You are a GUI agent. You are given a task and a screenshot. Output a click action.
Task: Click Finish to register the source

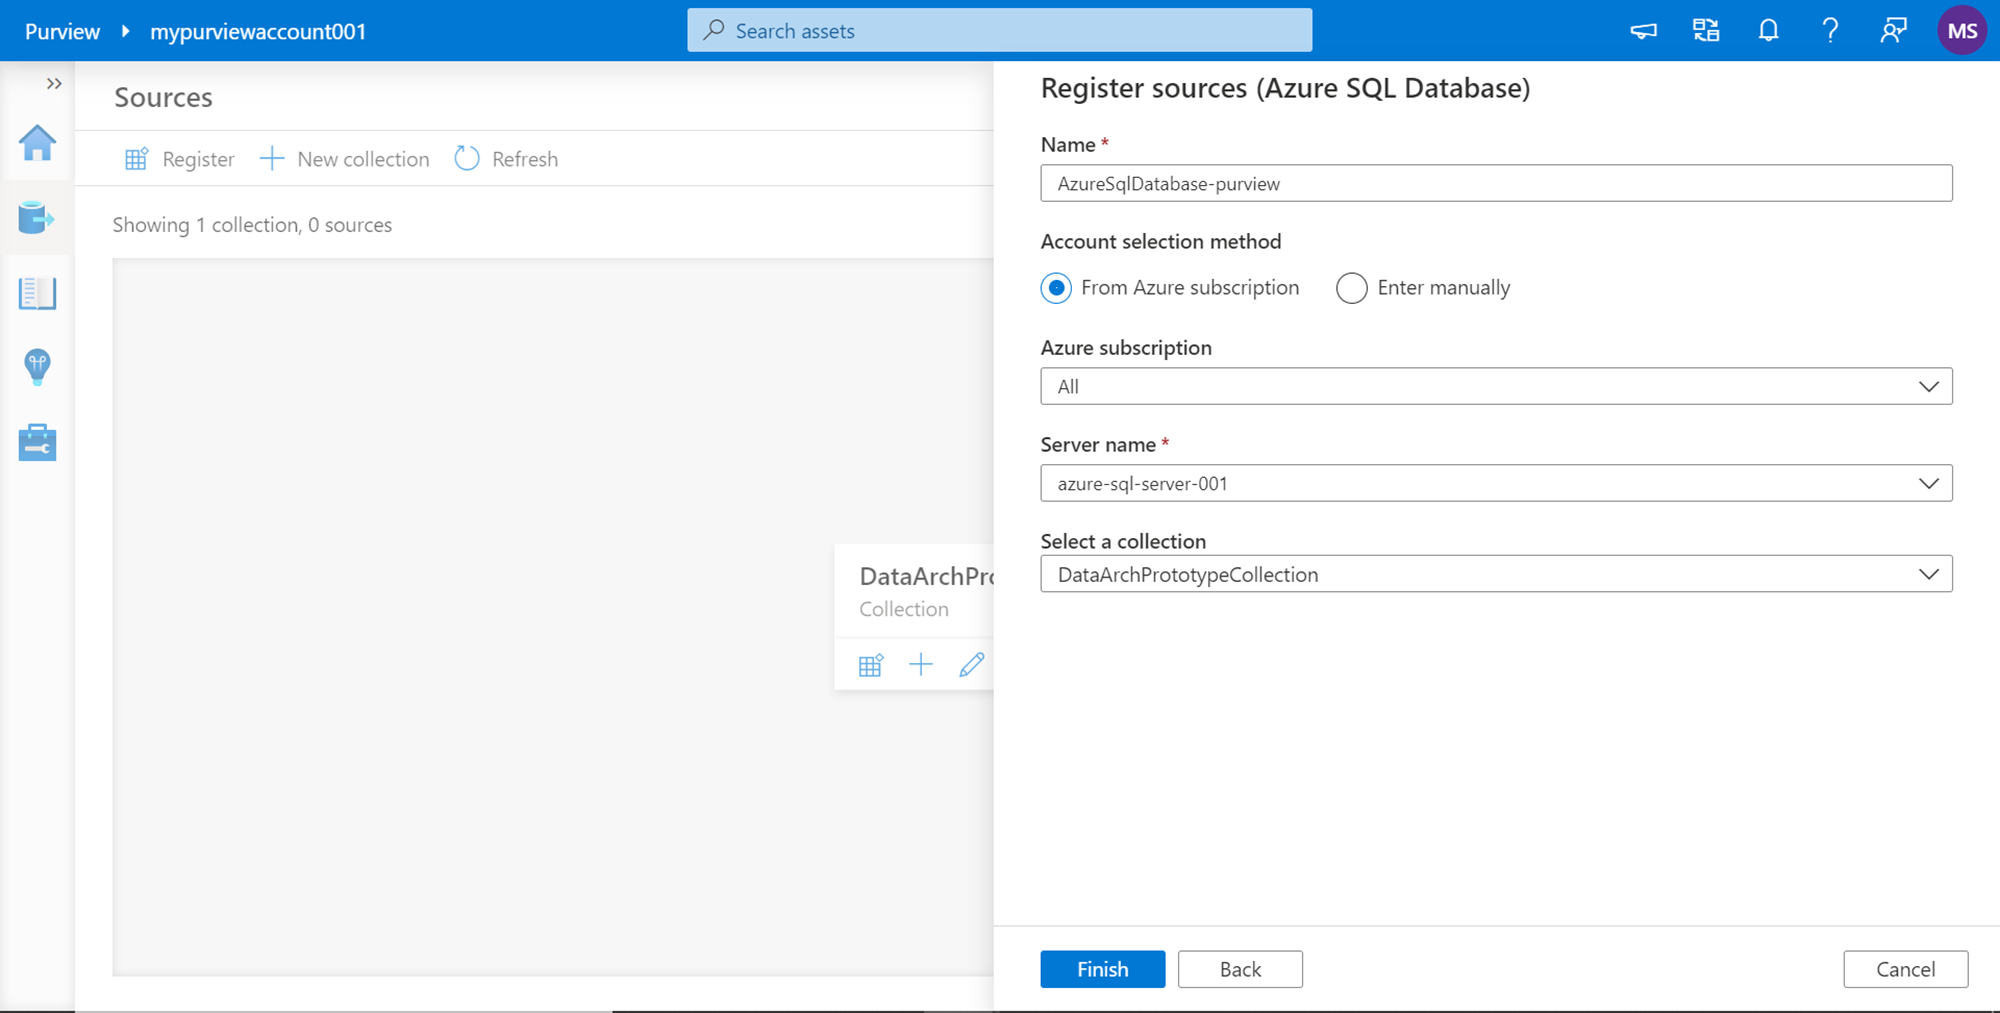coord(1102,968)
